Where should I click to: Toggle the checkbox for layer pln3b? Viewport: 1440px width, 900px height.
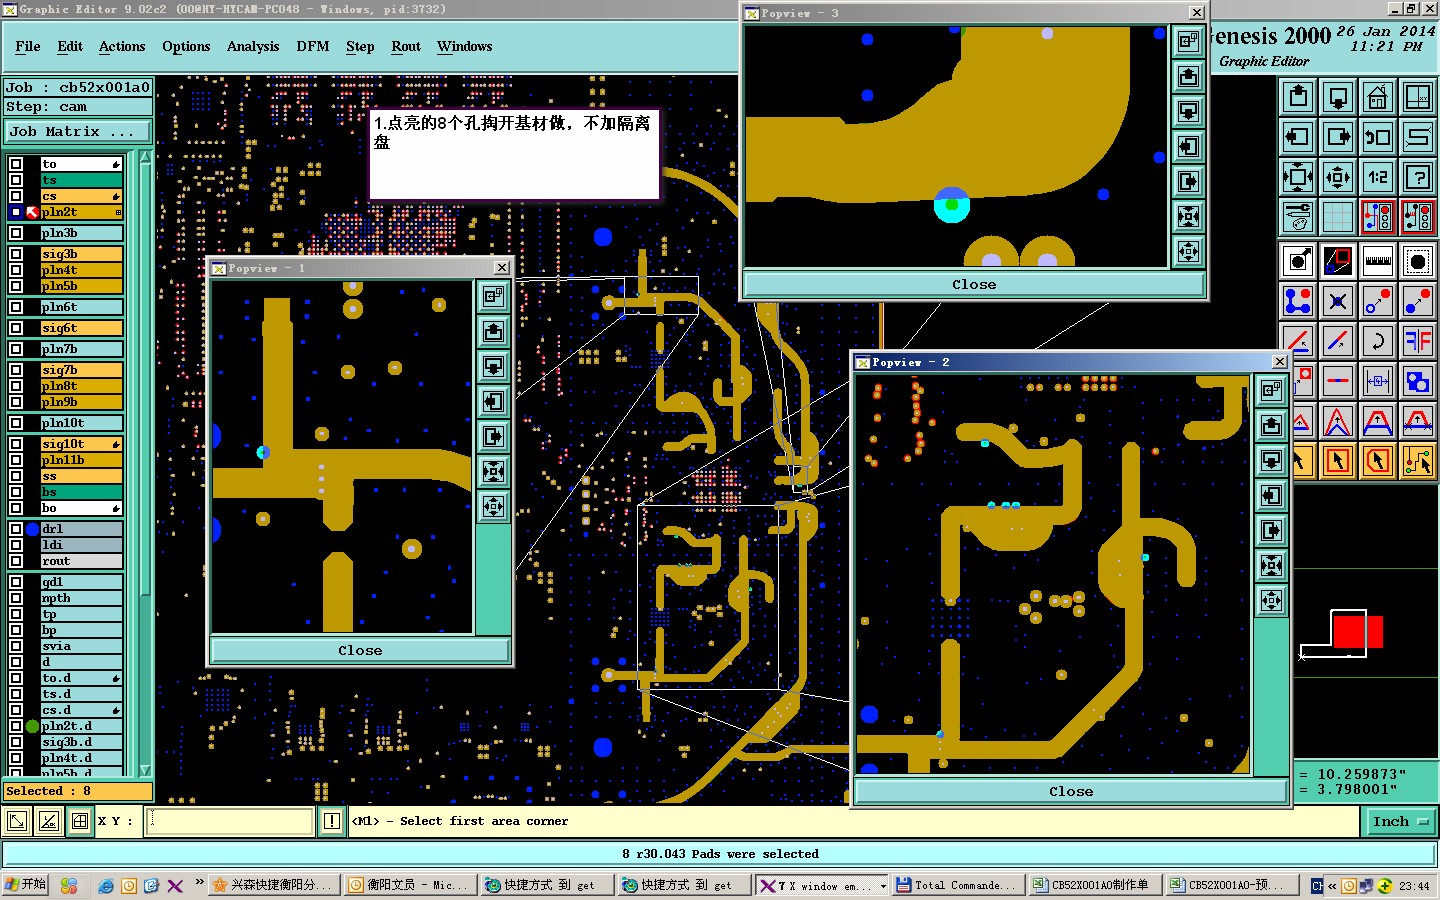point(16,233)
